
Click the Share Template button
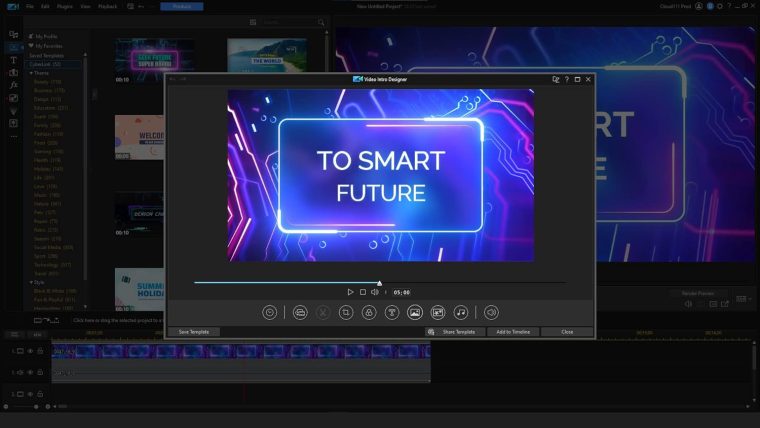455,332
